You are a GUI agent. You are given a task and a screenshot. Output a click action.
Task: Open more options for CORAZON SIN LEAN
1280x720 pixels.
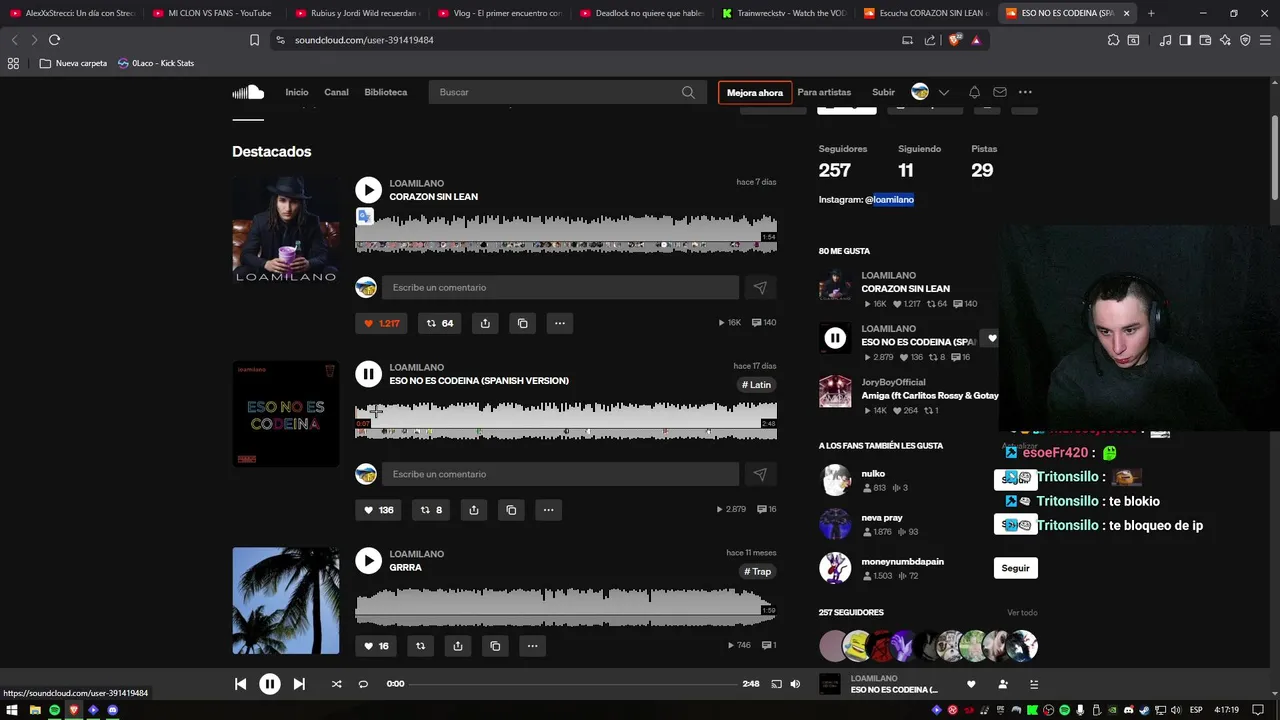(560, 323)
